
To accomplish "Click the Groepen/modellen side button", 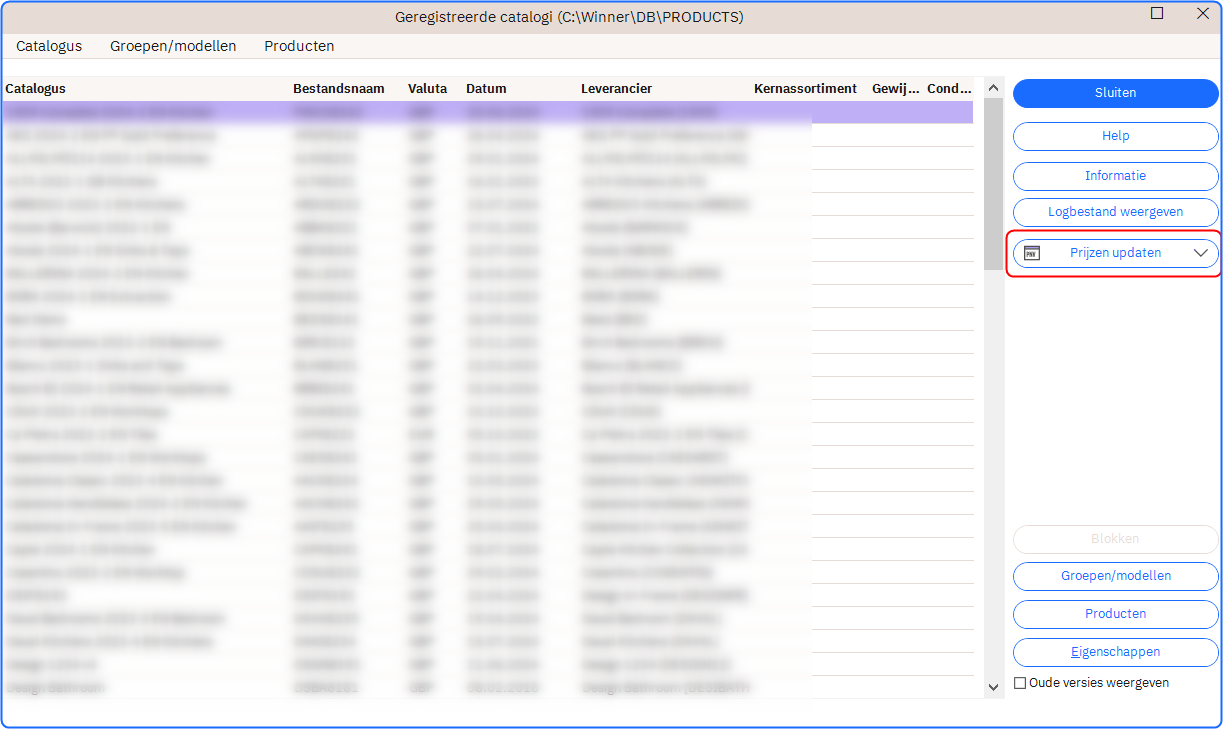I will (x=1115, y=576).
